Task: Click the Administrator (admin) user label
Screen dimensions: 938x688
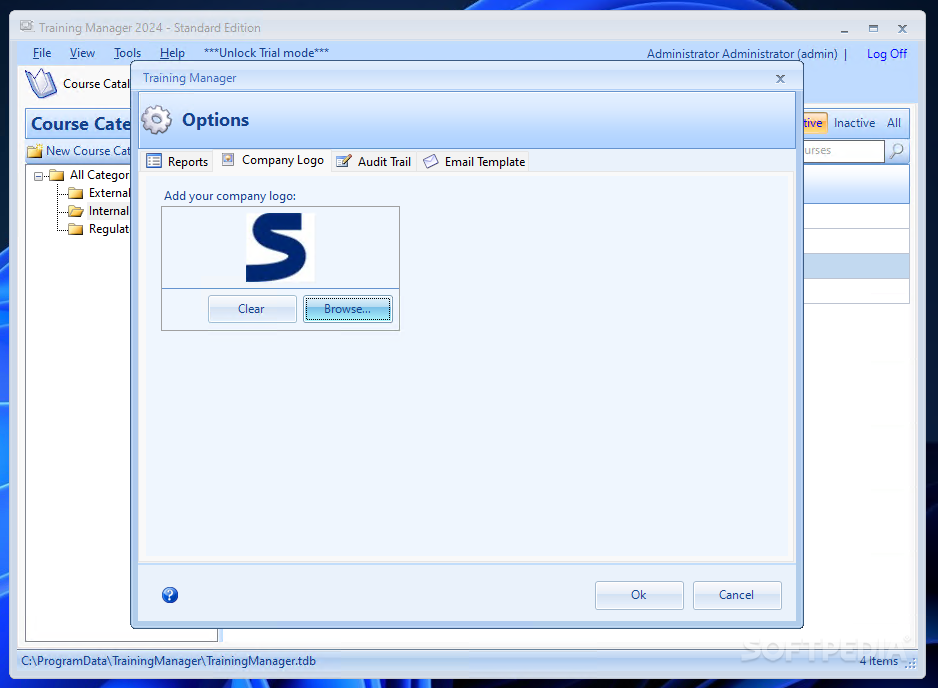Action: point(742,54)
